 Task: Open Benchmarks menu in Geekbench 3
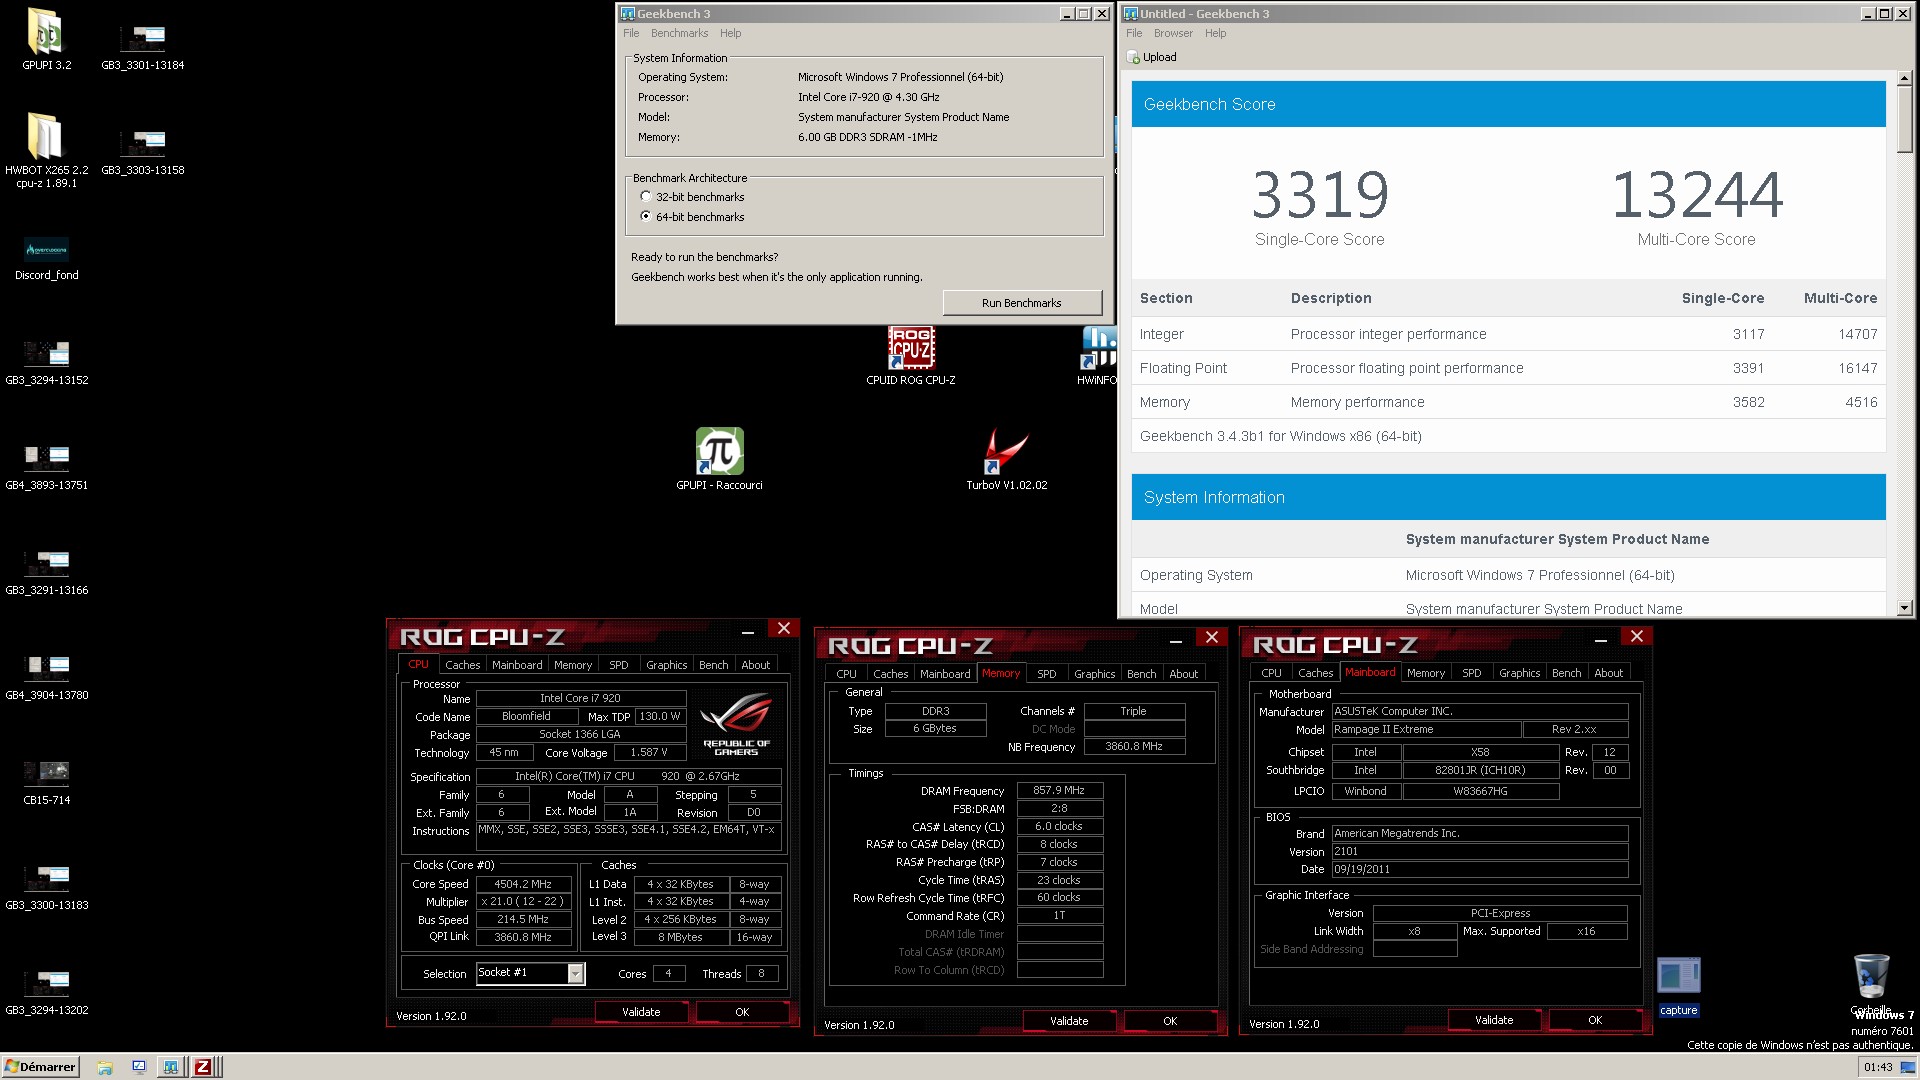point(679,33)
